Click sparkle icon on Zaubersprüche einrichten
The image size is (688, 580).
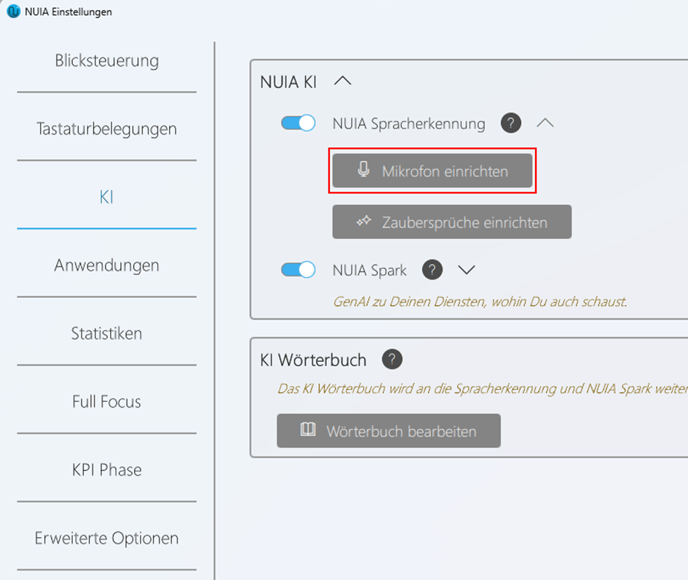point(363,221)
